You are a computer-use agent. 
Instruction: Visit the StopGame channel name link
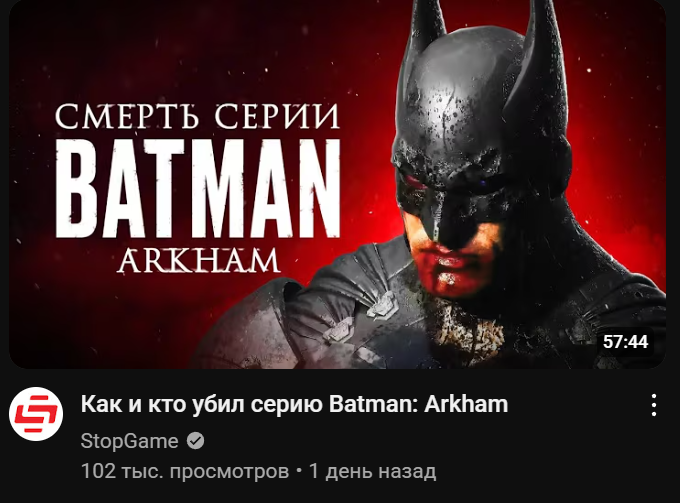coord(129,441)
